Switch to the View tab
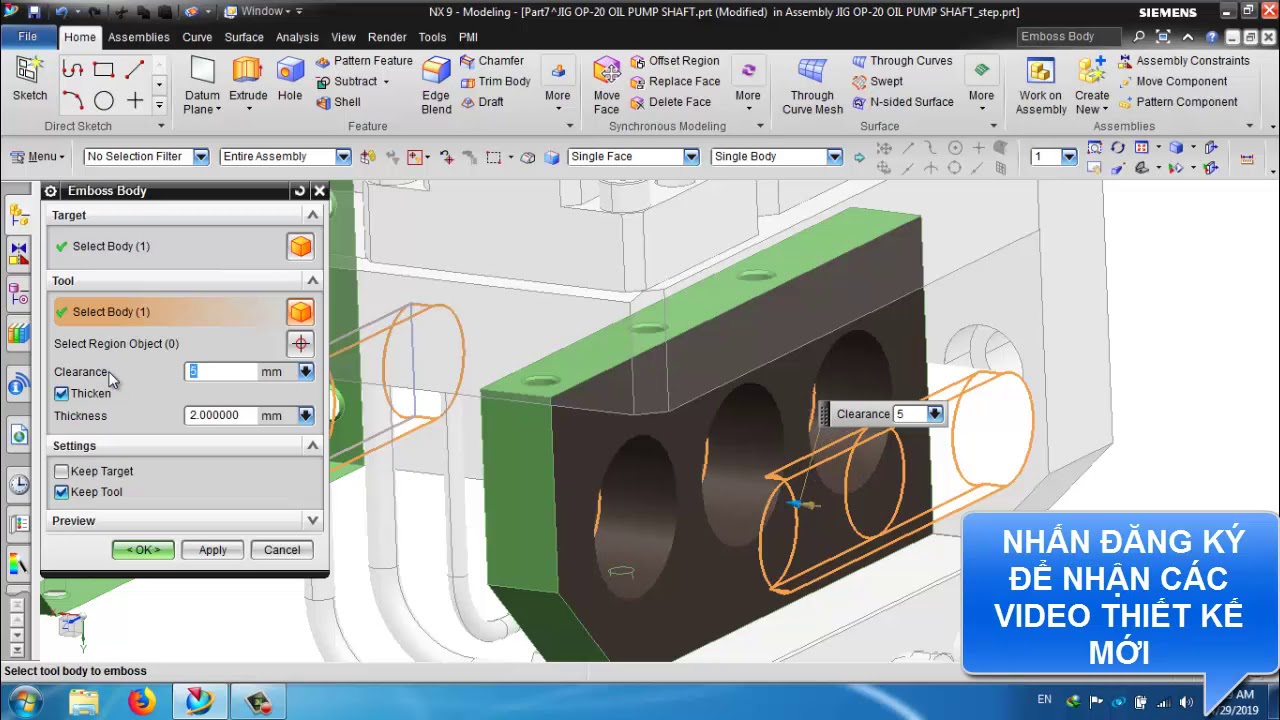 point(343,37)
